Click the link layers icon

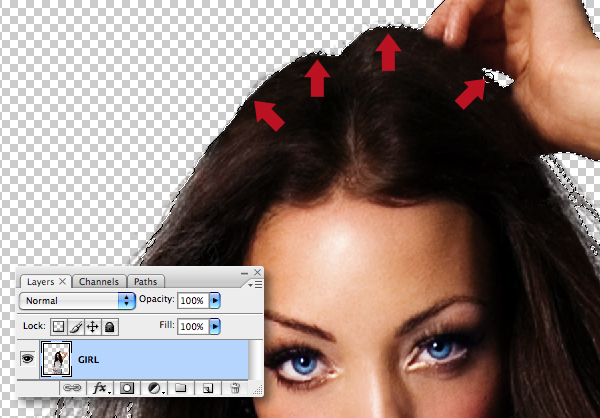click(72, 388)
